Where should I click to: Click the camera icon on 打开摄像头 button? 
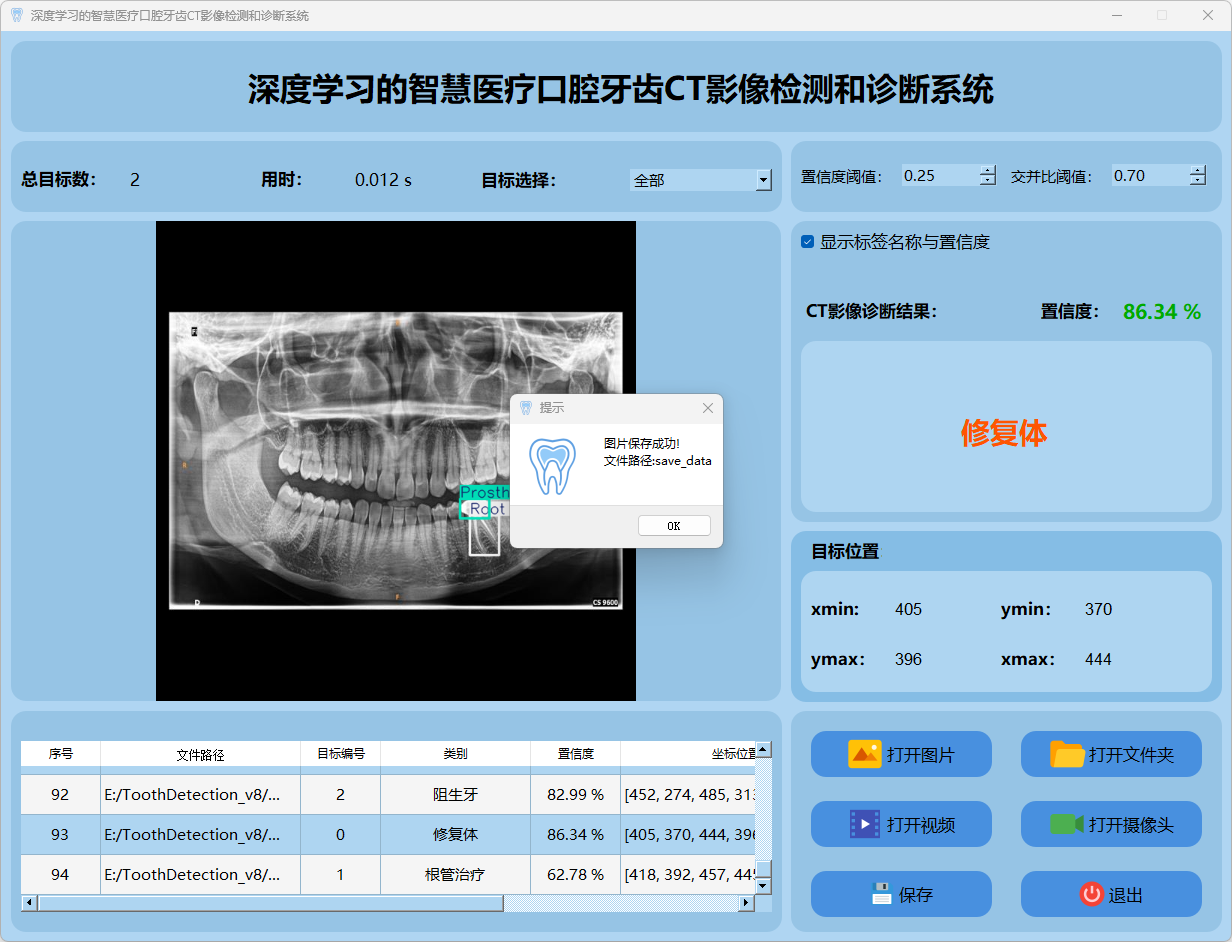point(1067,824)
